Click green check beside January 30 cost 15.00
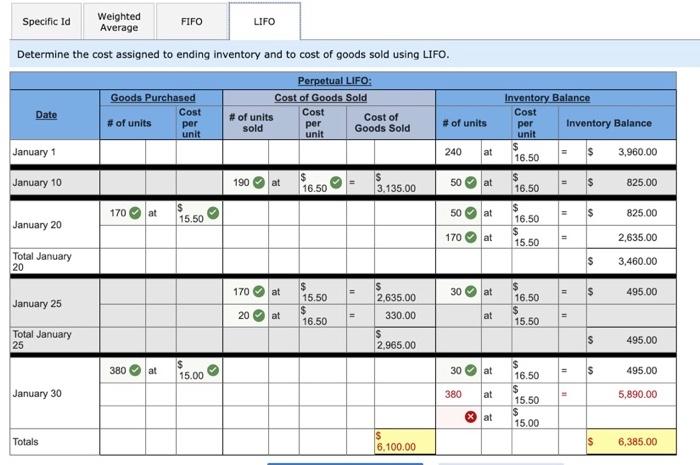 pyautogui.click(x=213, y=370)
